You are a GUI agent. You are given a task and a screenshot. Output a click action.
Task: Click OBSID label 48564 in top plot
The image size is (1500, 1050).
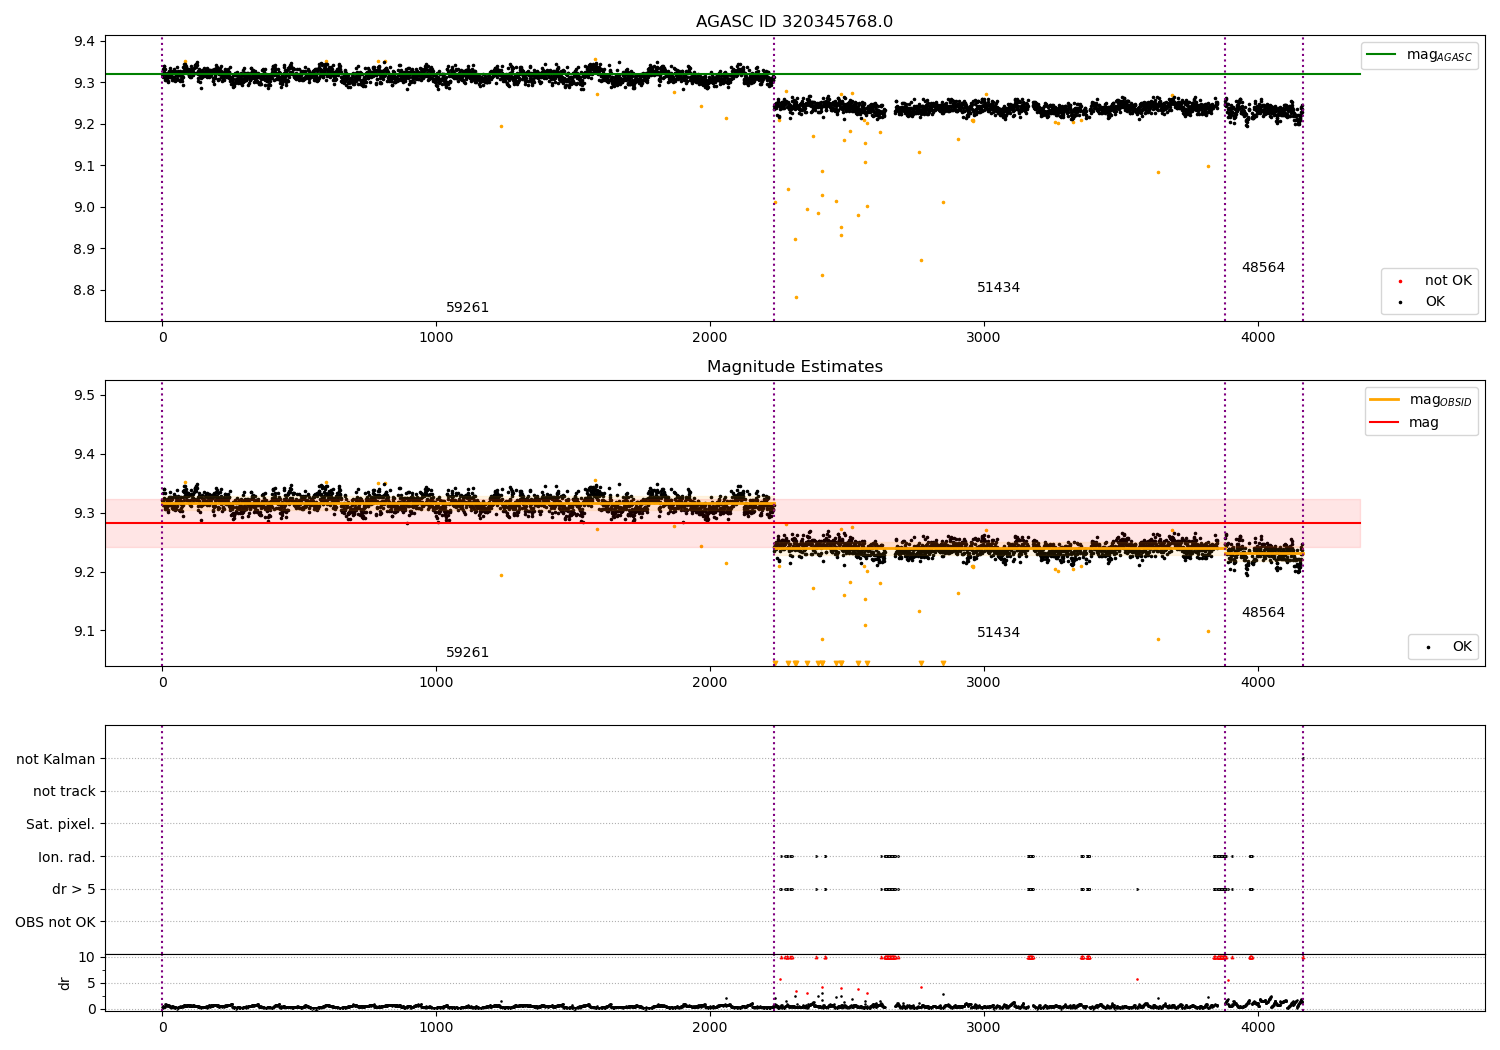tap(1263, 268)
